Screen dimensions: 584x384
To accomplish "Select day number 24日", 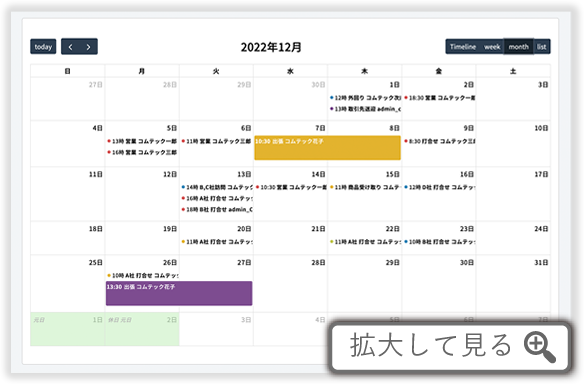I will coord(541,229).
